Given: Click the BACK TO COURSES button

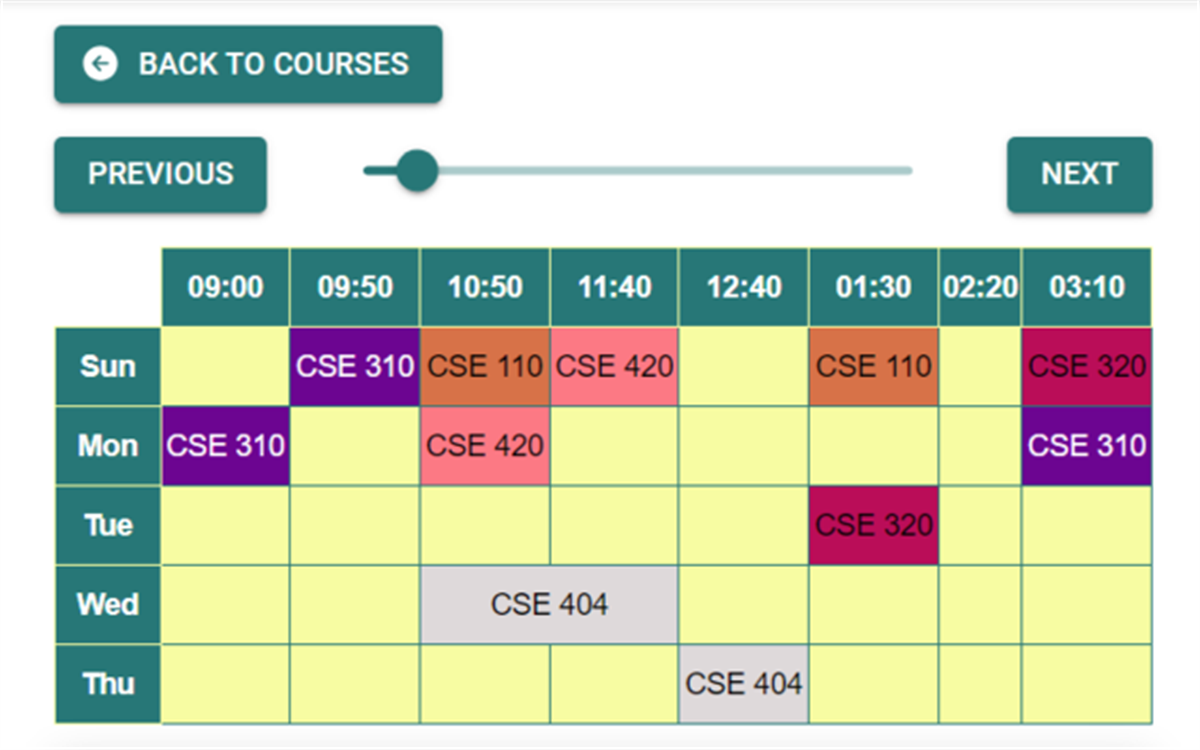Looking at the screenshot, I should tap(248, 64).
